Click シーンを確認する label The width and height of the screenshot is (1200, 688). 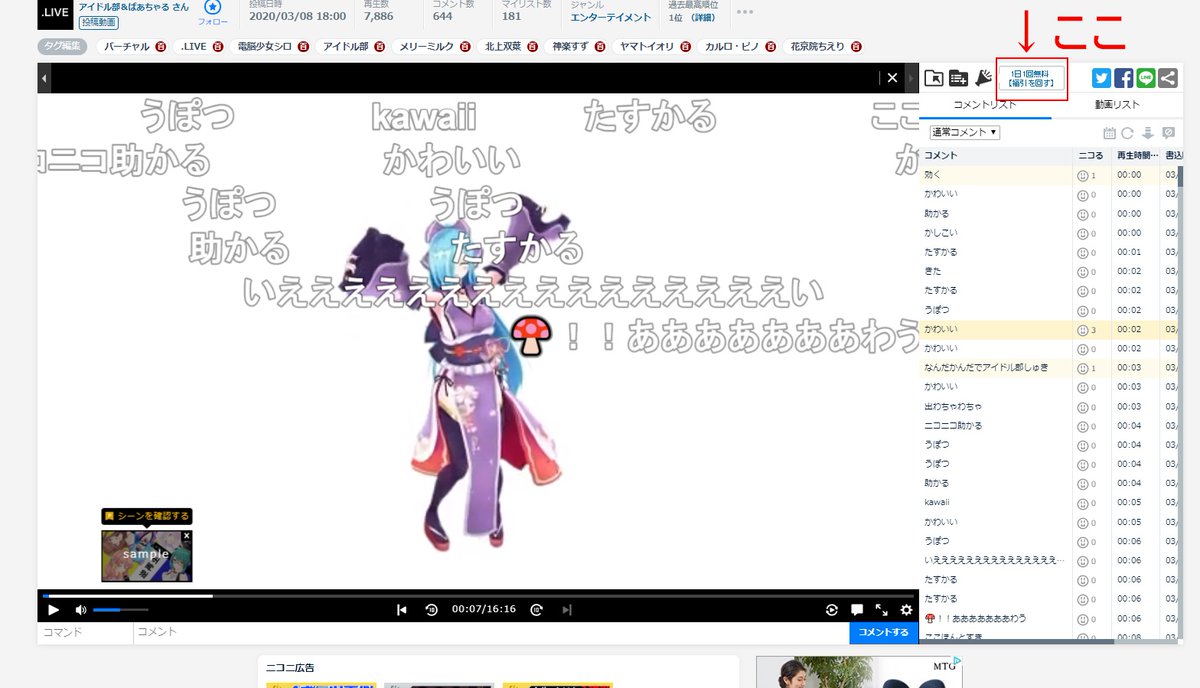coord(146,516)
